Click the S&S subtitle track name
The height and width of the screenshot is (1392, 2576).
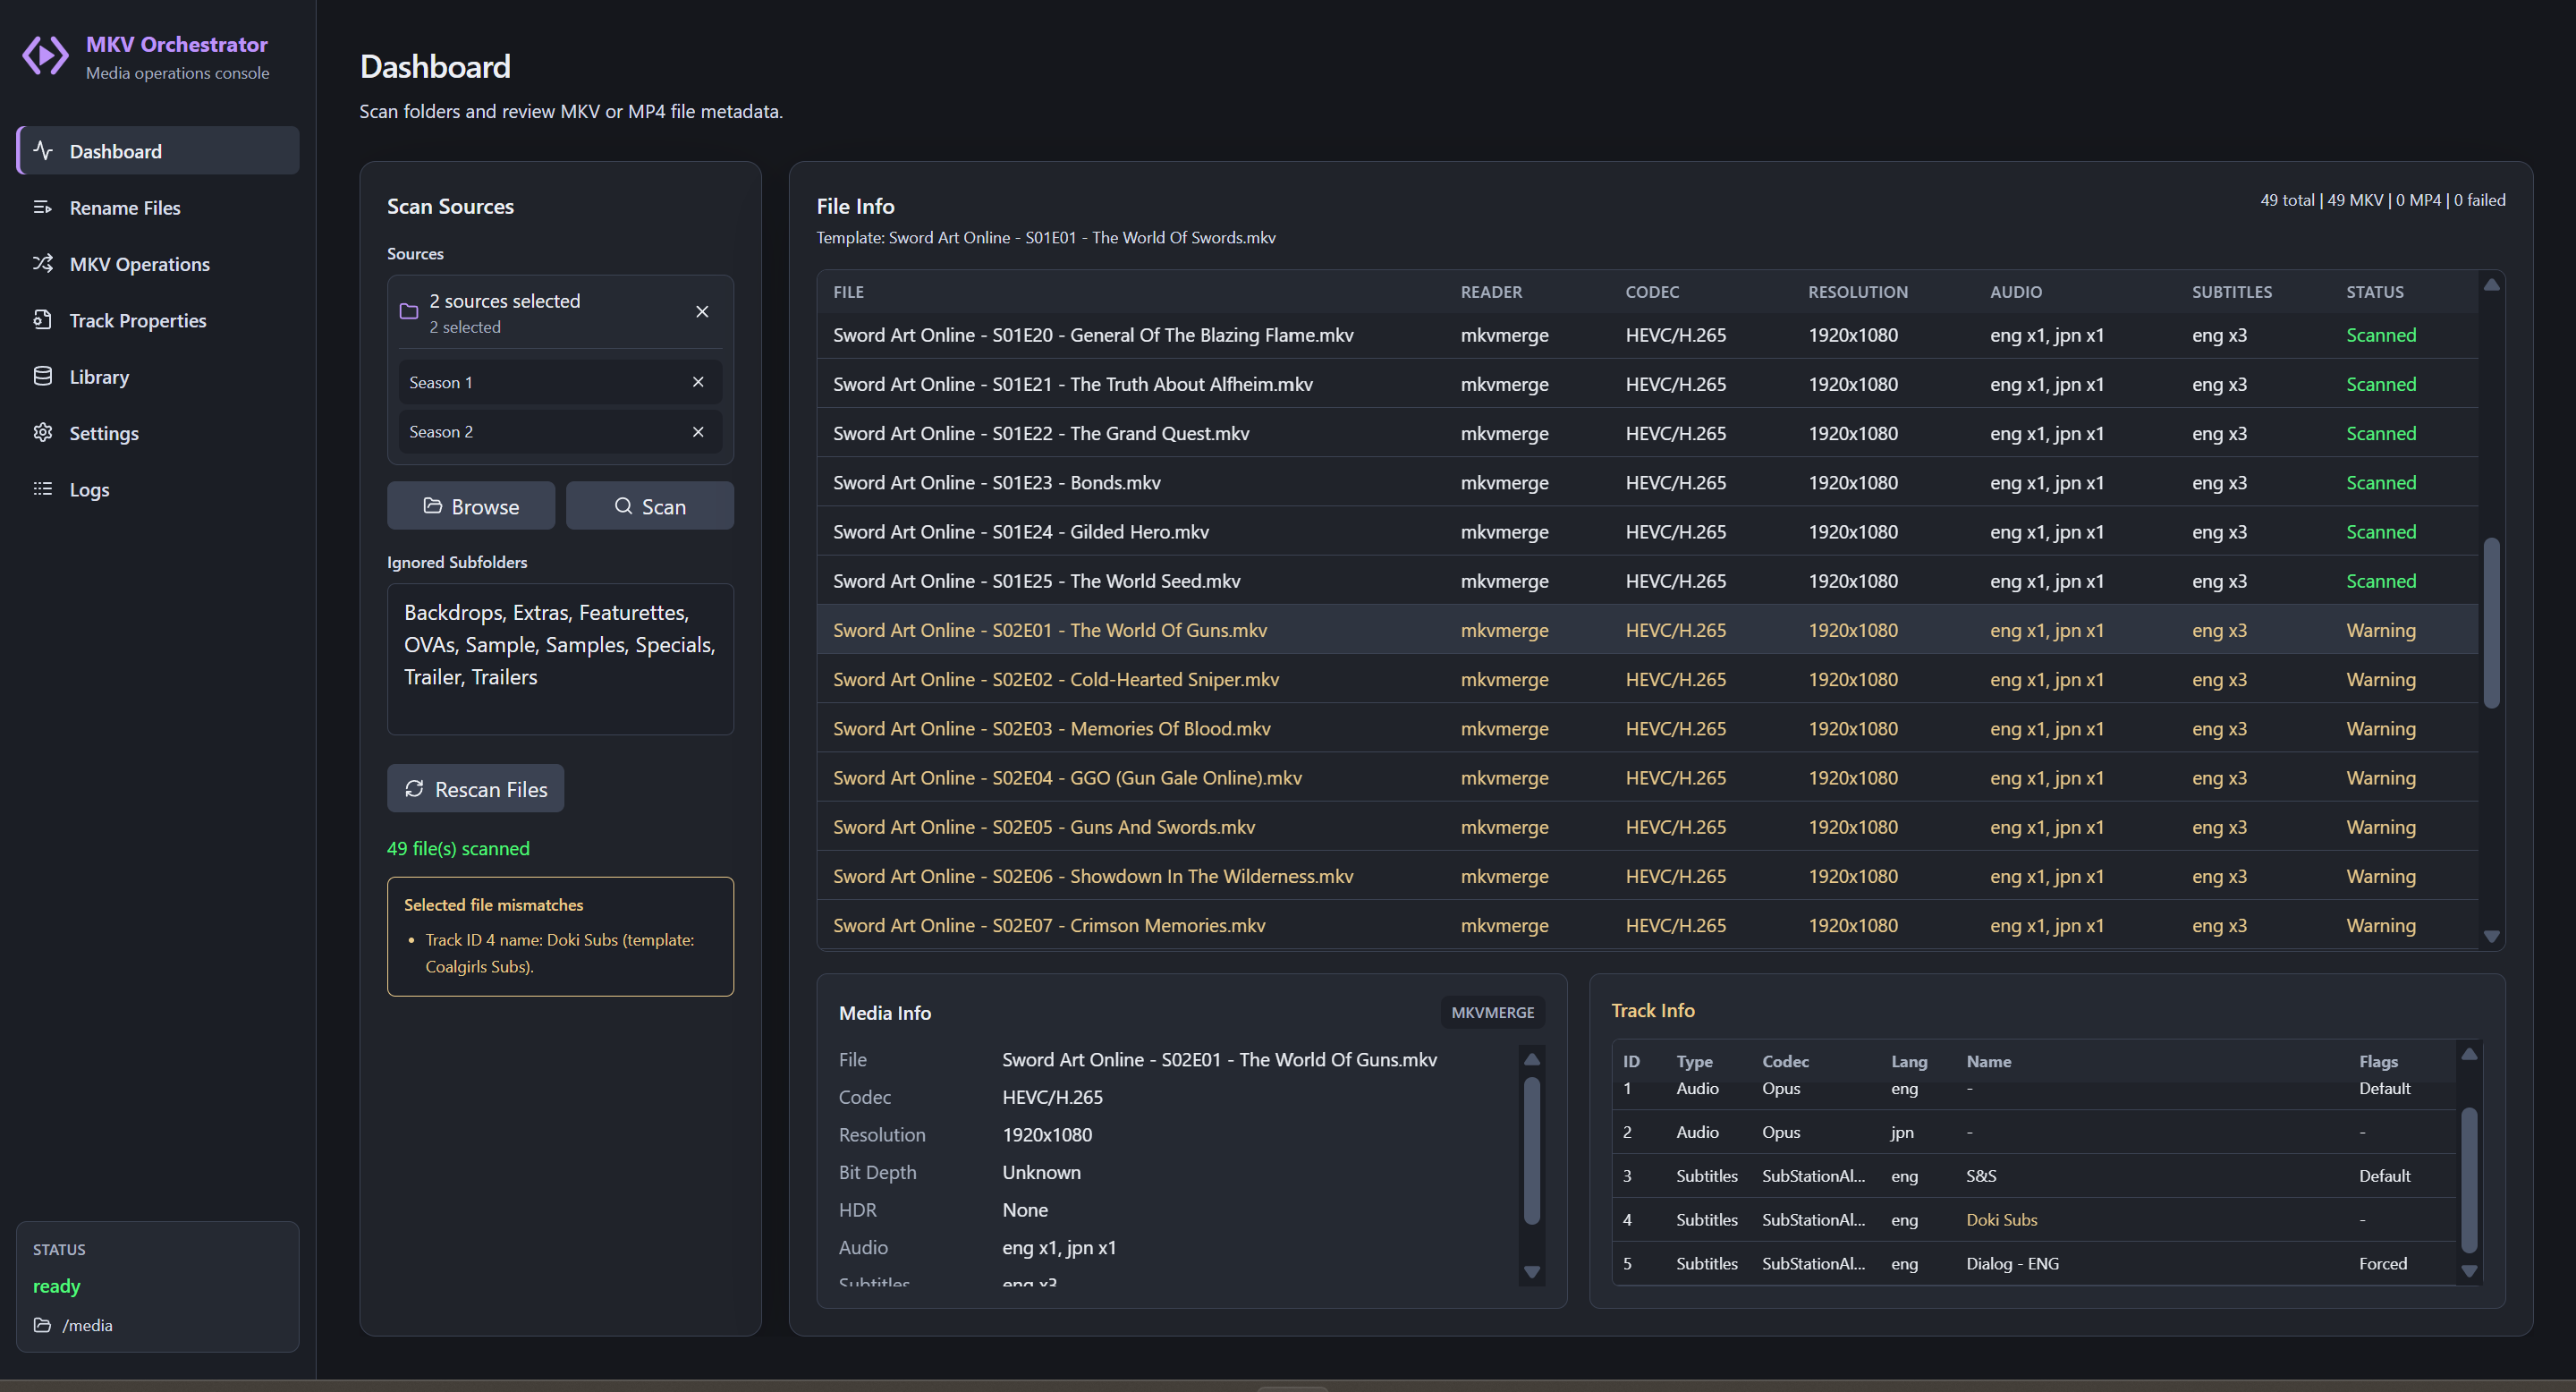click(x=1981, y=1175)
